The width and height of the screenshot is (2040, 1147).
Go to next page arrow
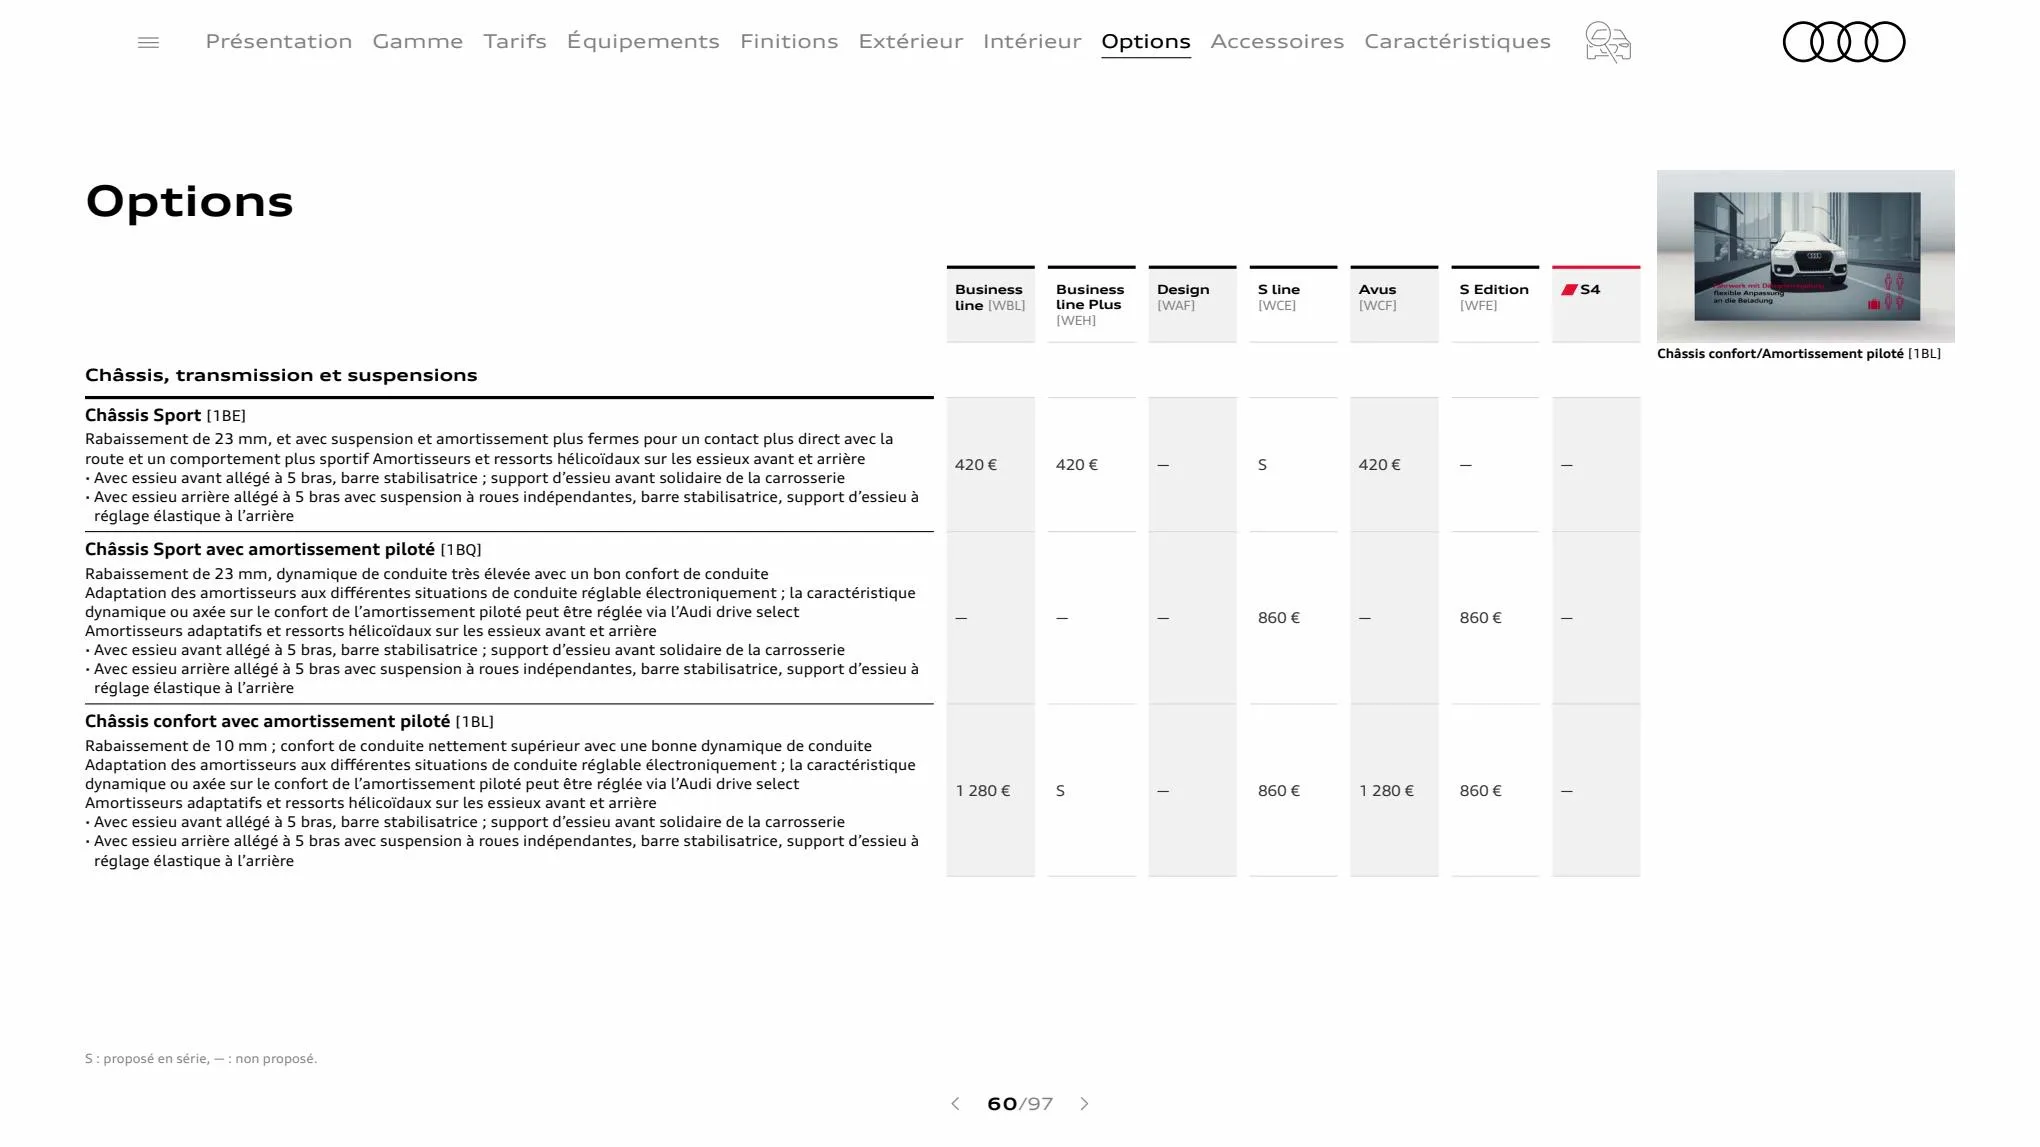pyautogui.click(x=1084, y=1104)
